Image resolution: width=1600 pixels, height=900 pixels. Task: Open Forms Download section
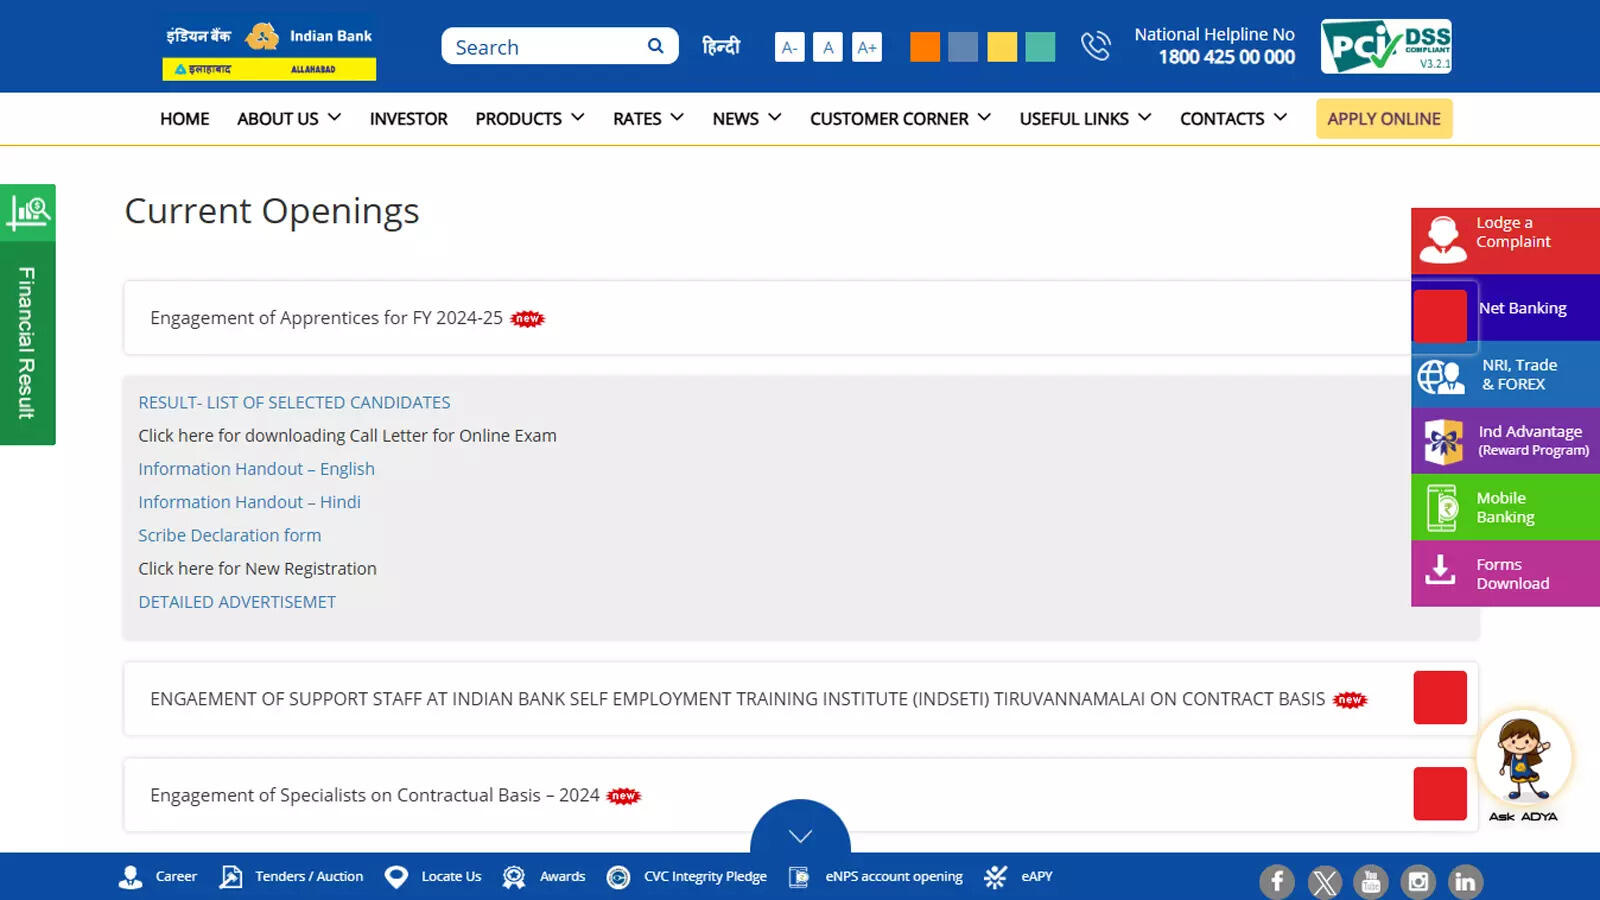(1504, 573)
